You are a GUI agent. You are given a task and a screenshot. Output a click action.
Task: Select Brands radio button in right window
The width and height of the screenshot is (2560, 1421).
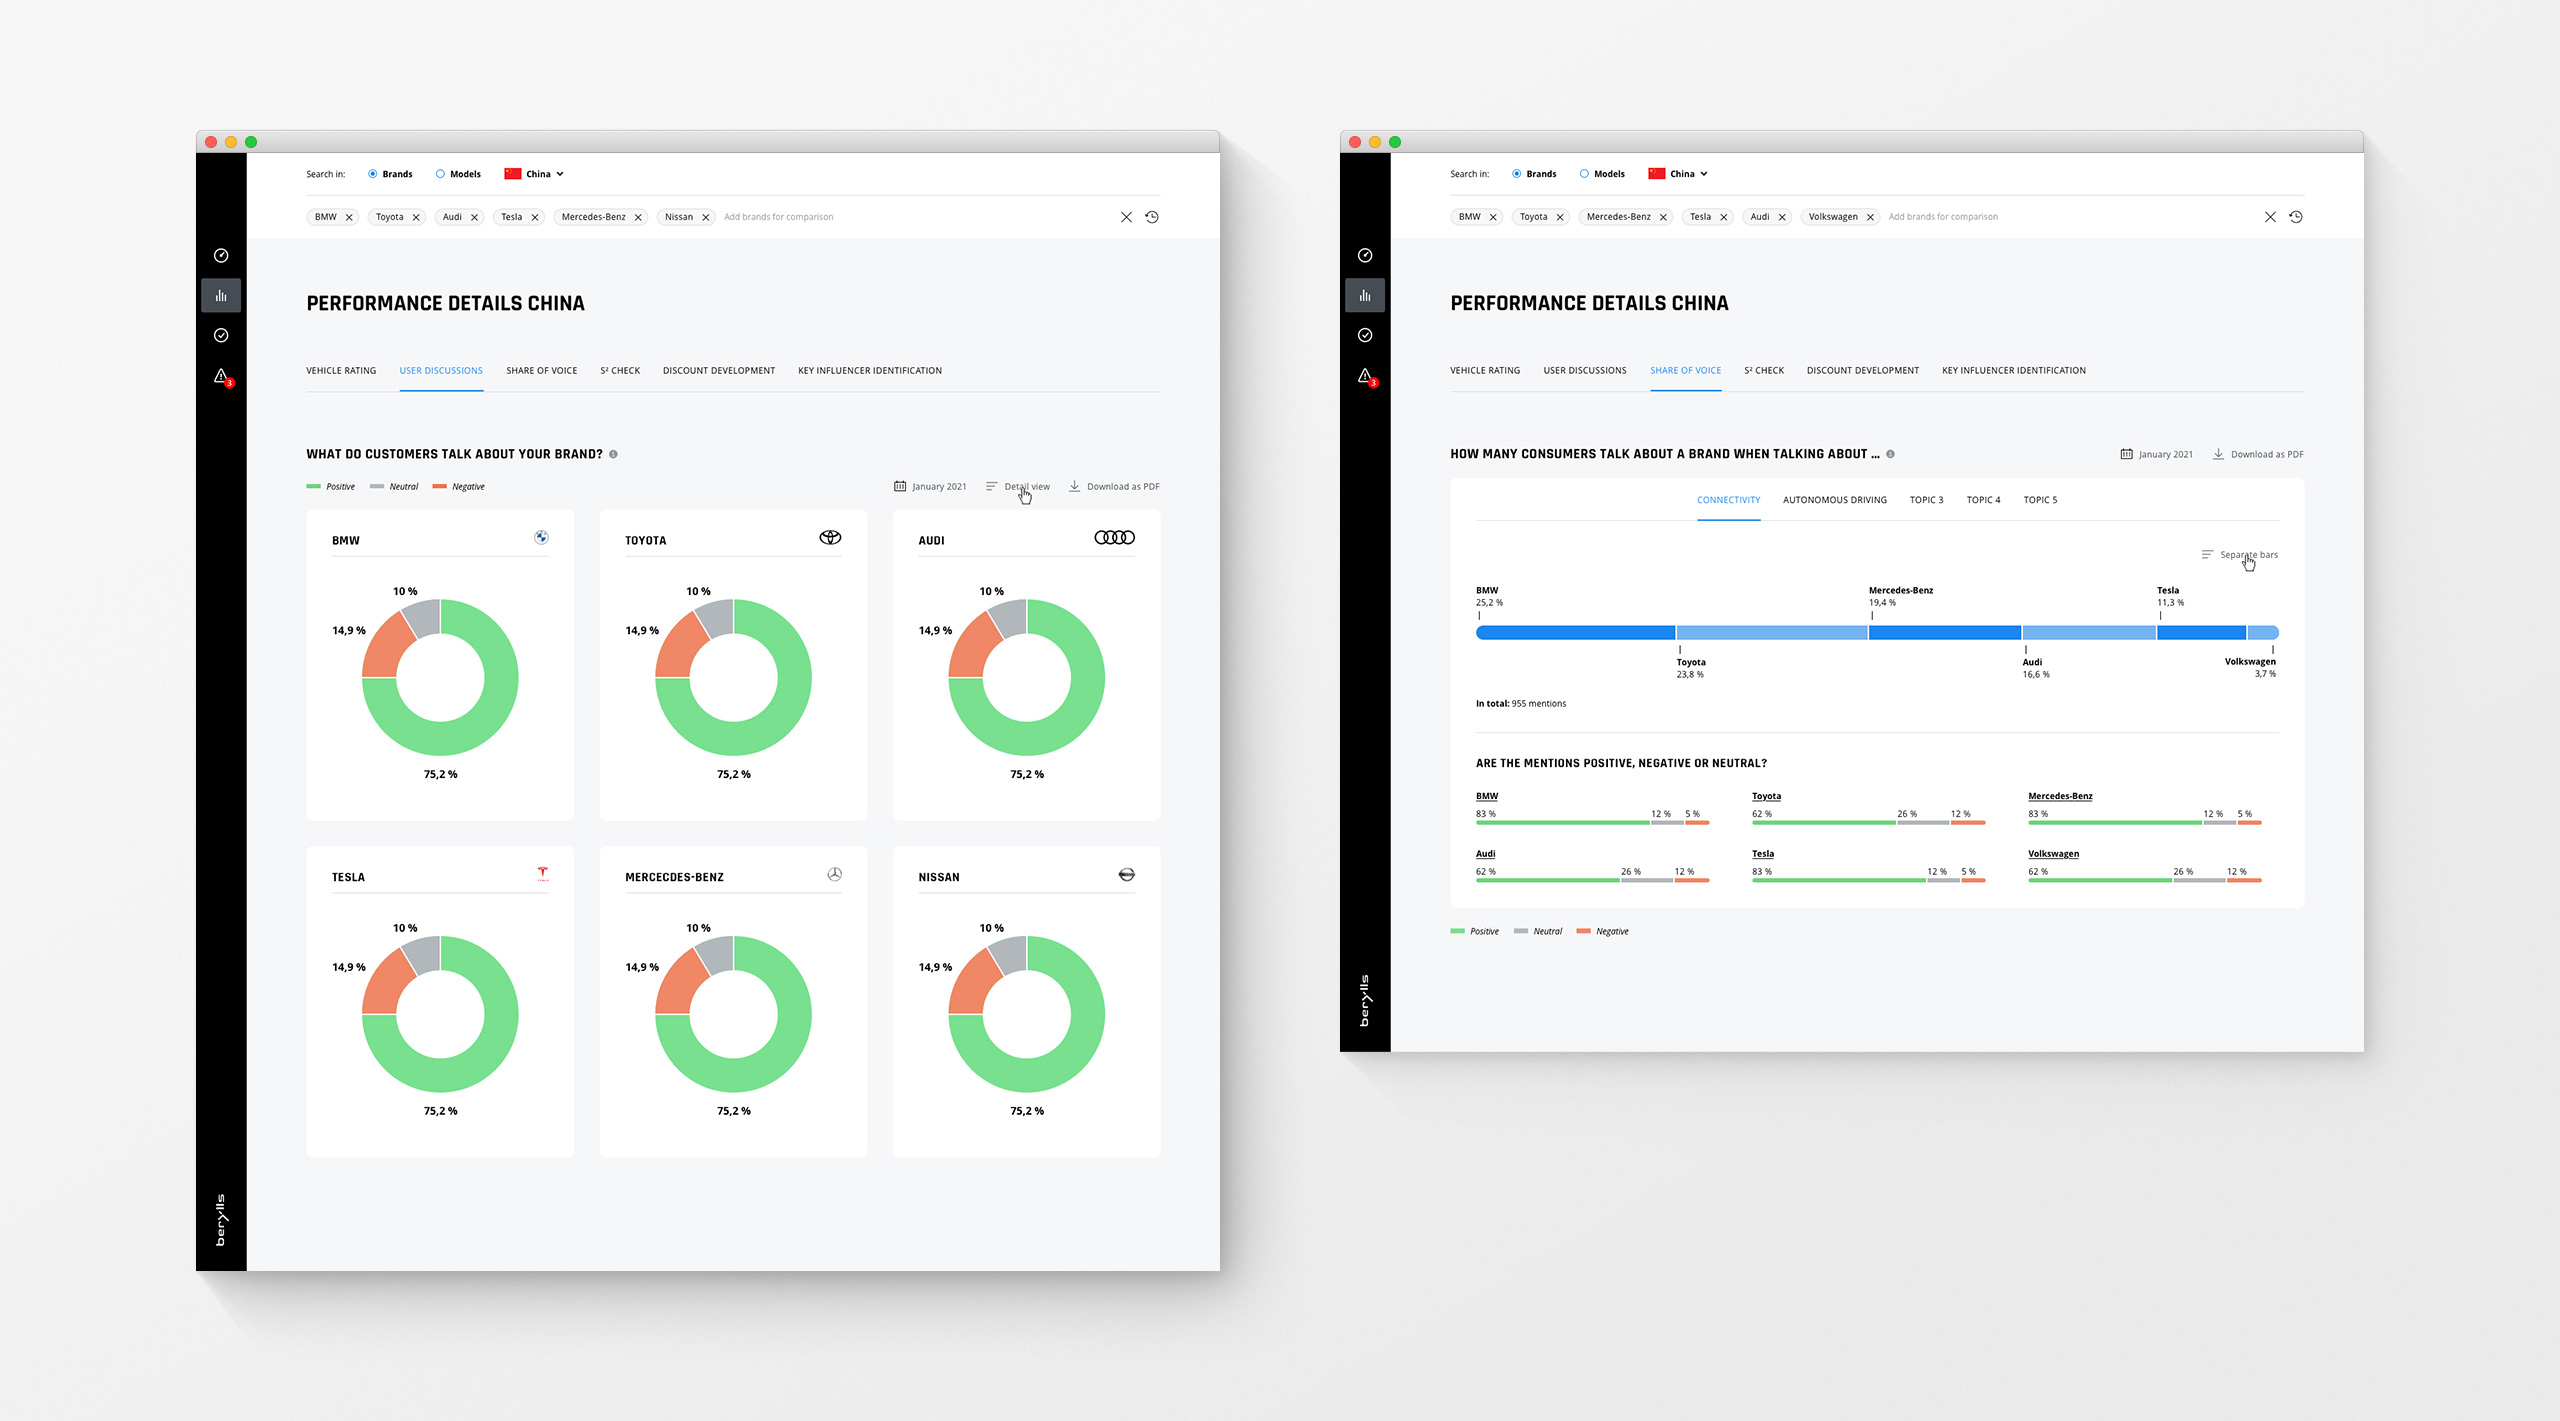[1517, 174]
